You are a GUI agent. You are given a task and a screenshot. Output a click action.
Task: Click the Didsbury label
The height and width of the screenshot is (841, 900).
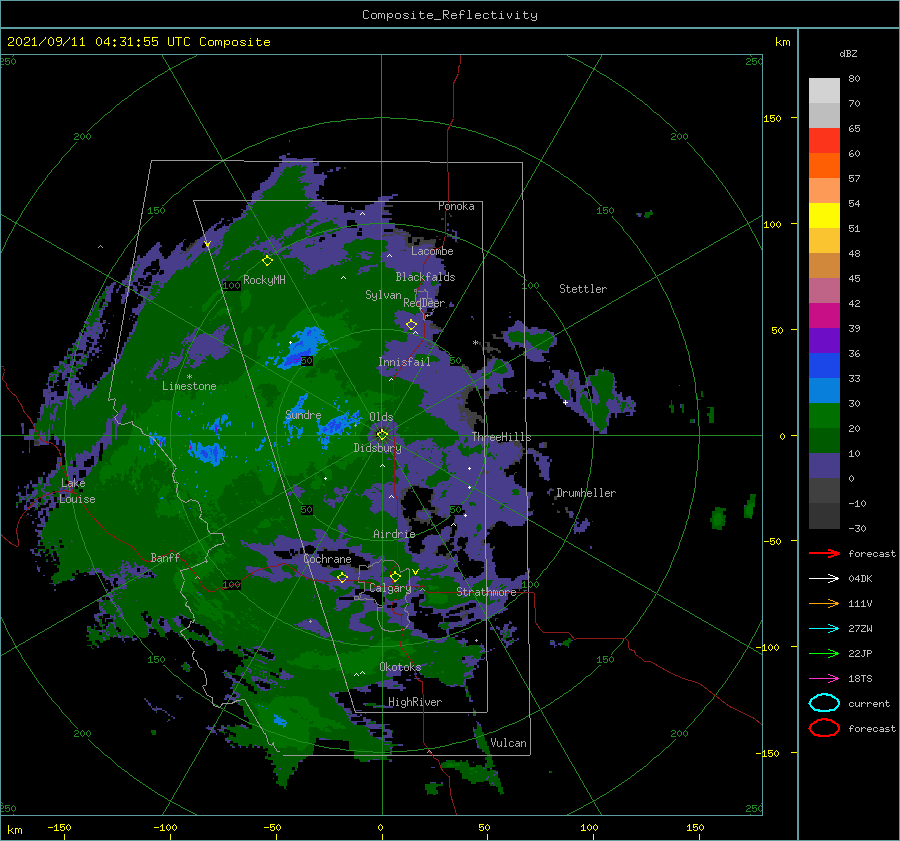[x=377, y=448]
